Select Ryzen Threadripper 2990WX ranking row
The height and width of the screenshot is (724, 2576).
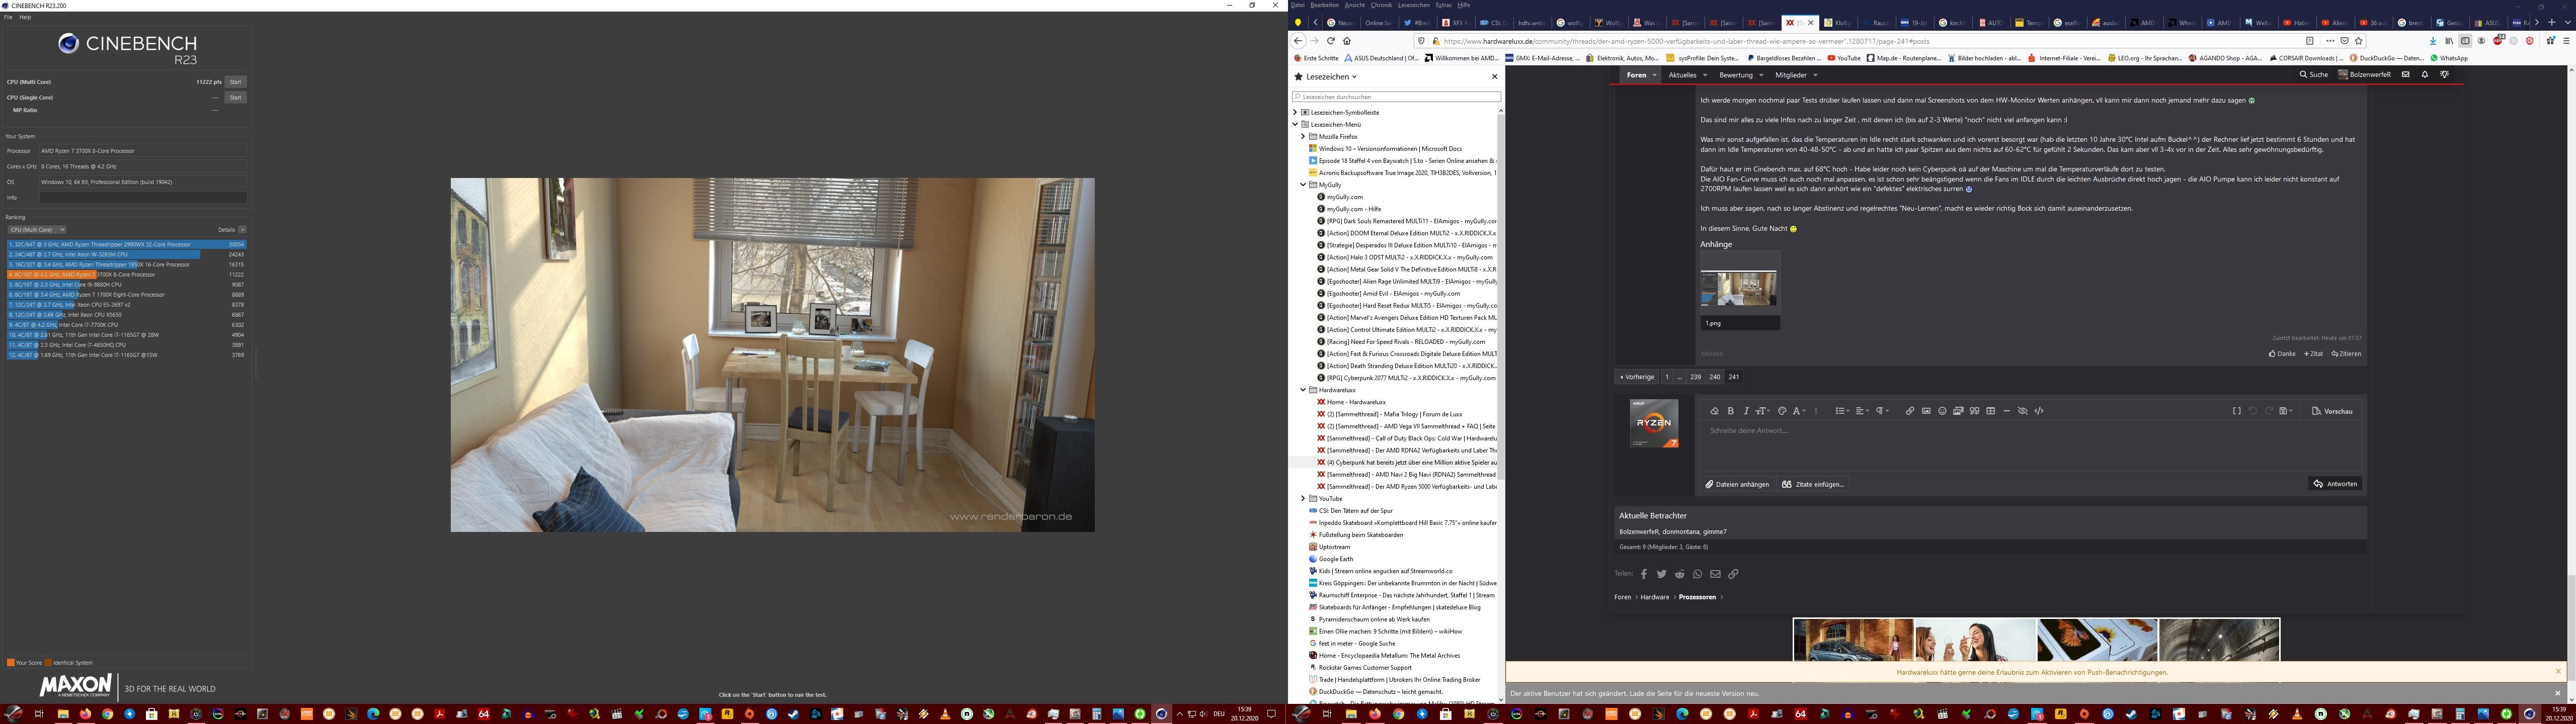126,244
